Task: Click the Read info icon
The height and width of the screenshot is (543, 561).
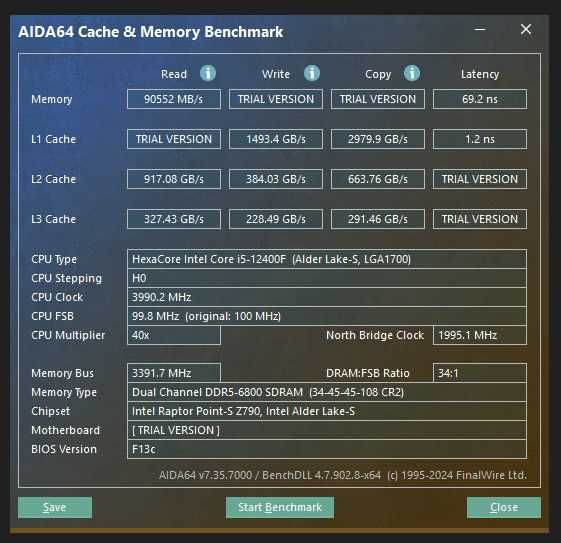Action: (x=208, y=73)
